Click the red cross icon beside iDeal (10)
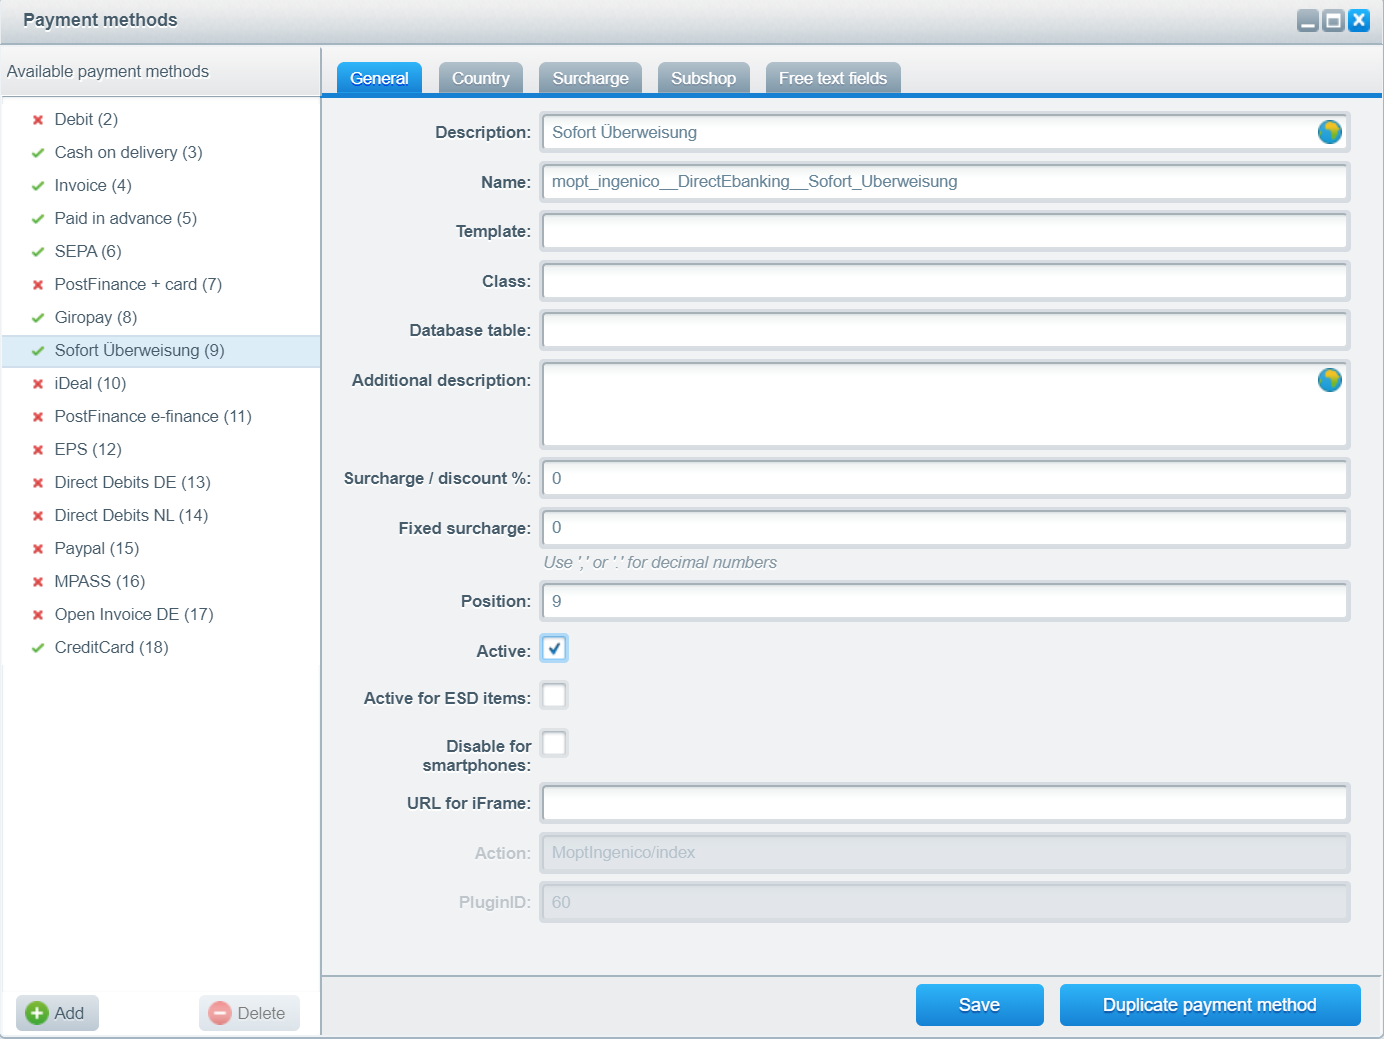 tap(38, 384)
